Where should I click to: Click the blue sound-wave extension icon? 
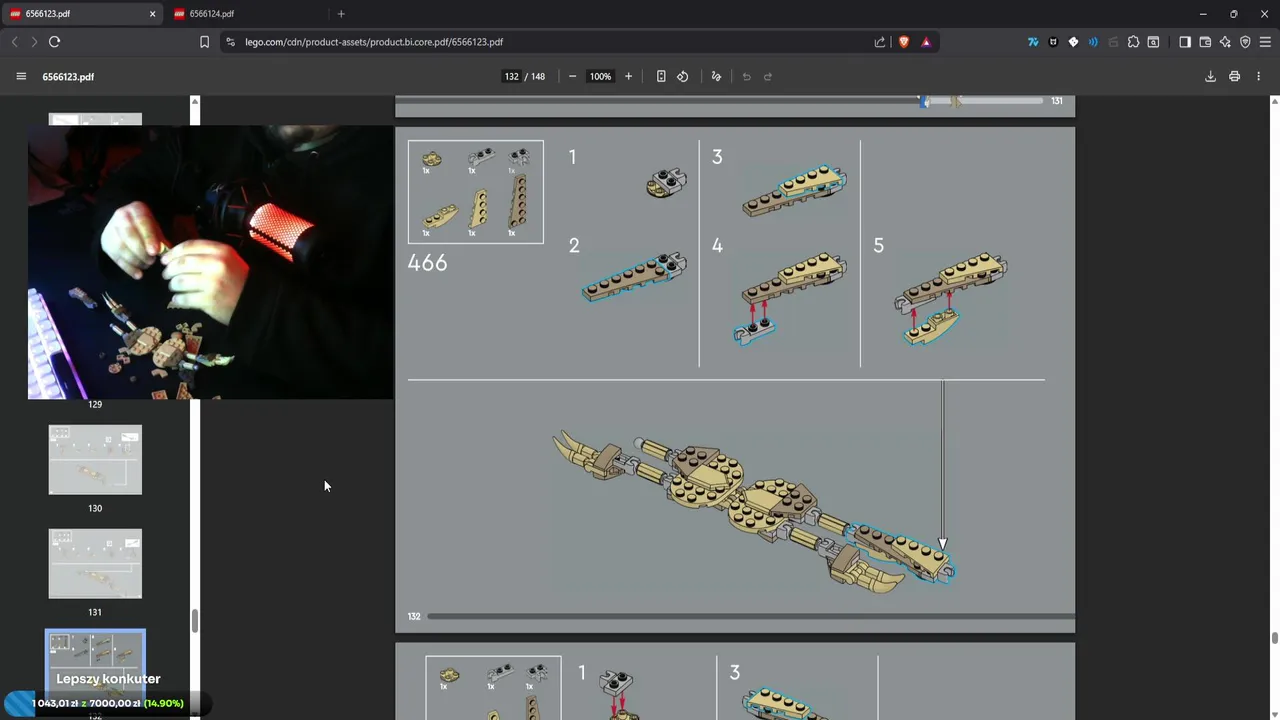[1093, 42]
